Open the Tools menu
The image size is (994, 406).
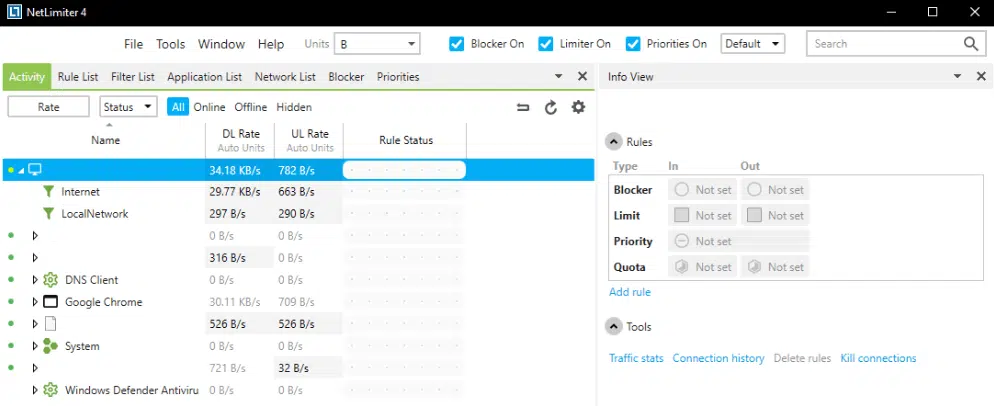point(171,44)
